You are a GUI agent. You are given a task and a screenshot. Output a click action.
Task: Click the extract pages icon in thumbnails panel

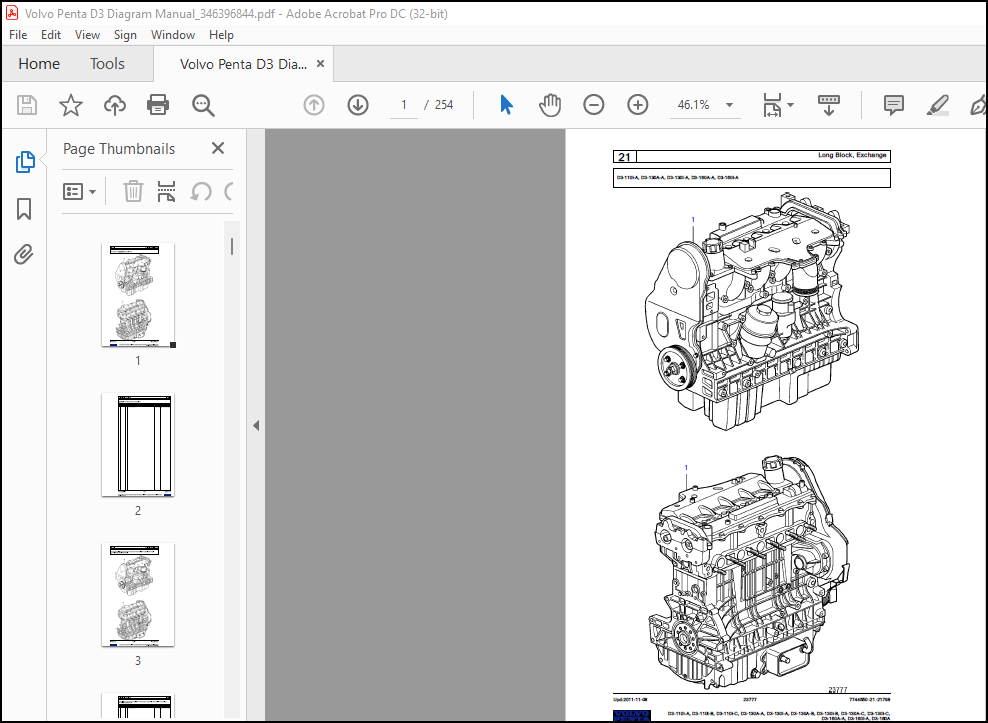[x=166, y=191]
